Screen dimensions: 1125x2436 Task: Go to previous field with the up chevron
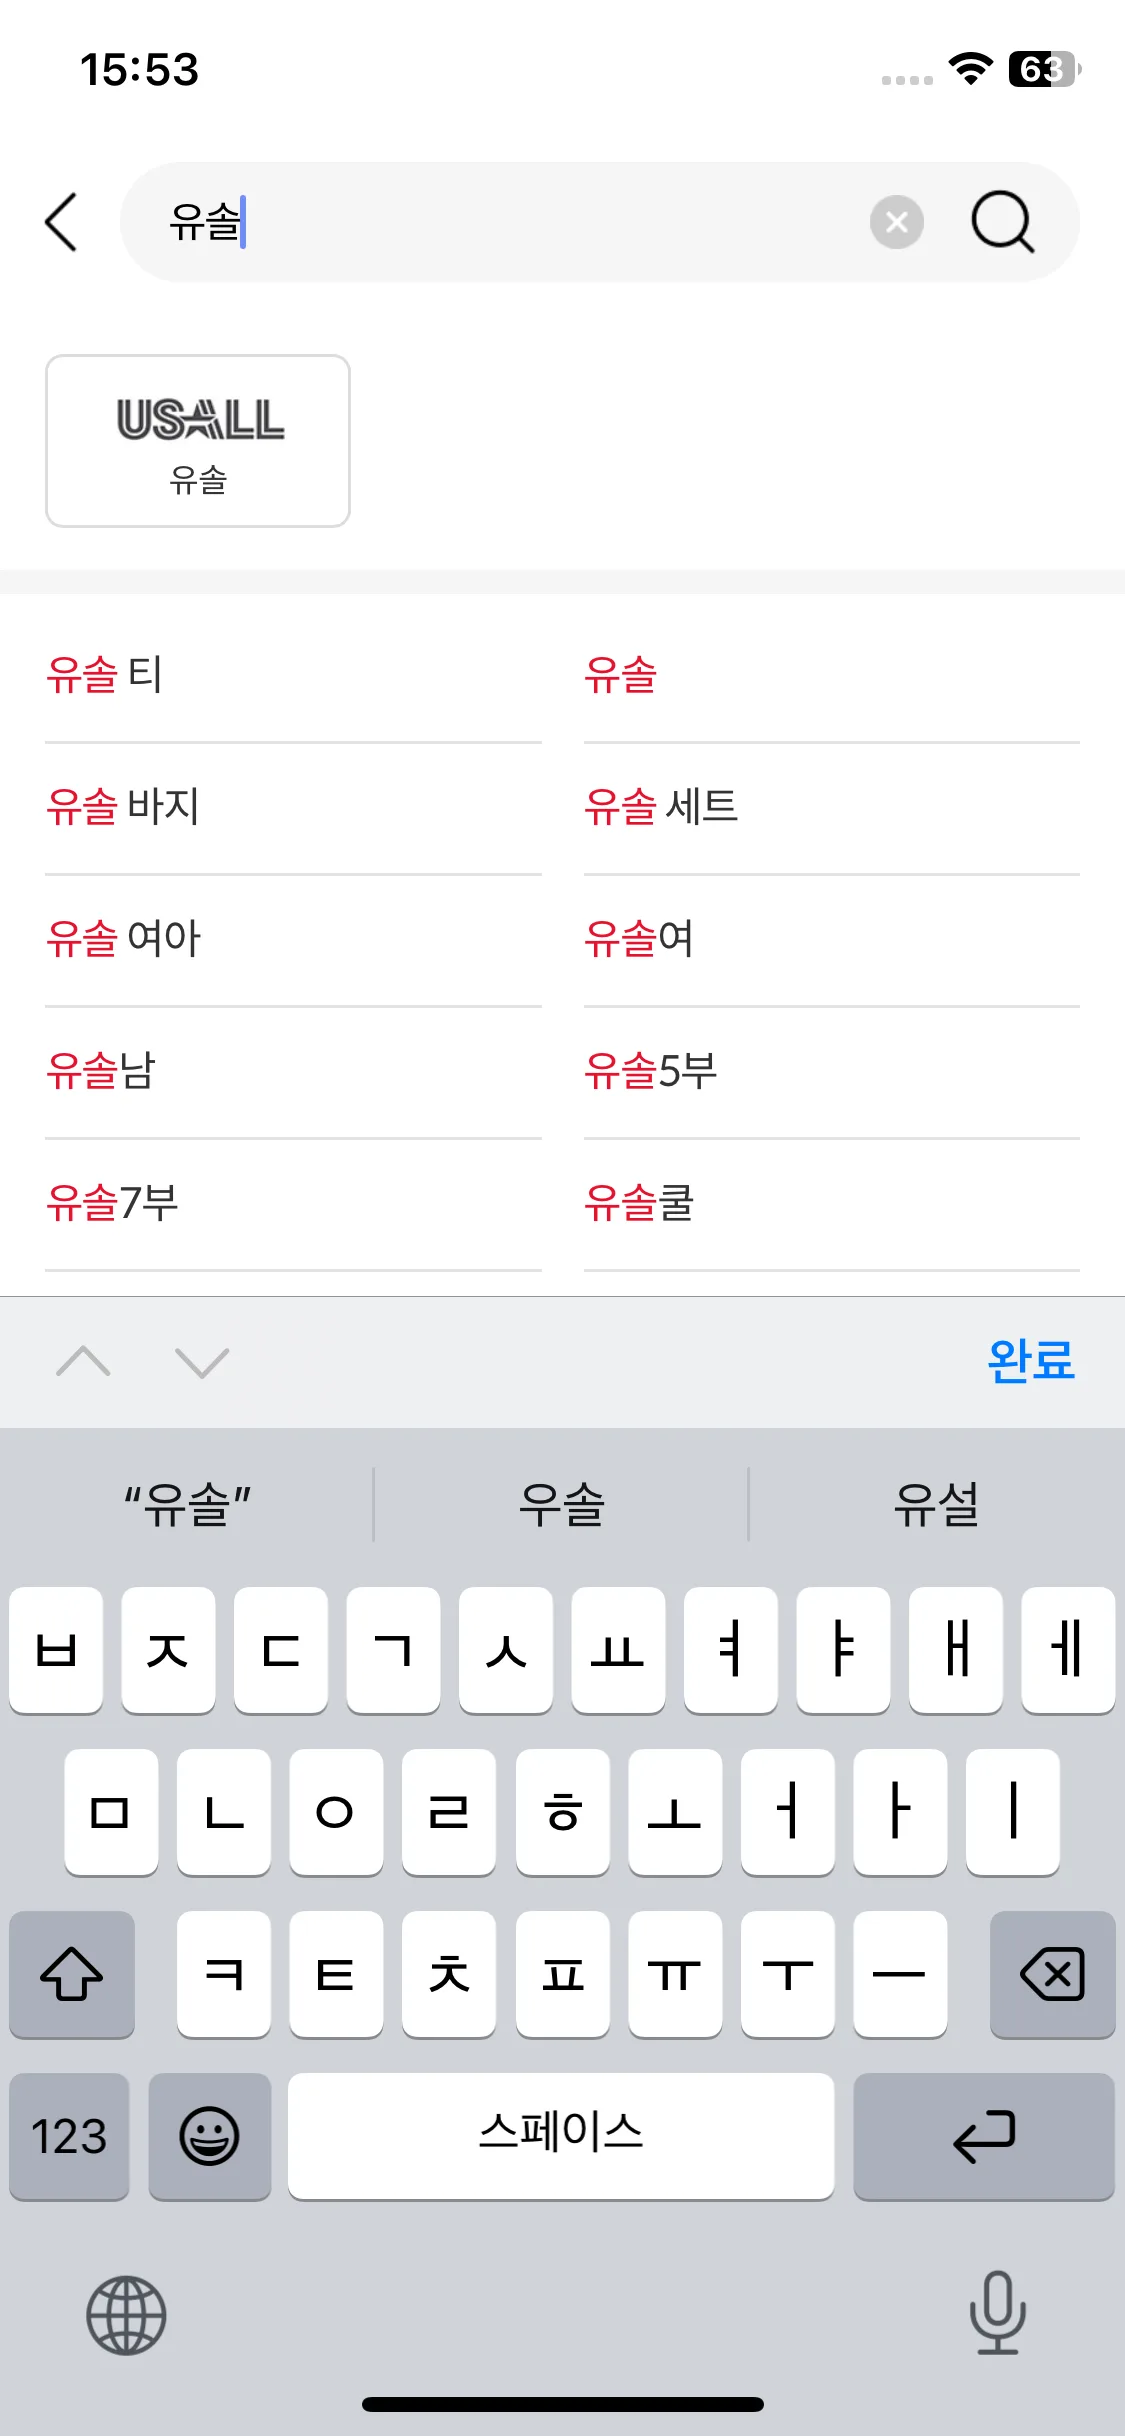tap(83, 1362)
